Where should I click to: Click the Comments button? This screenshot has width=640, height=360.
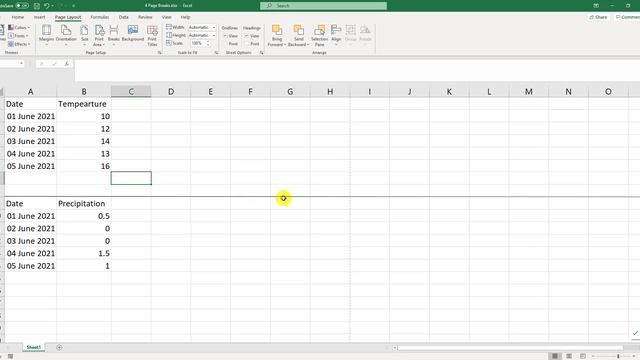click(627, 17)
